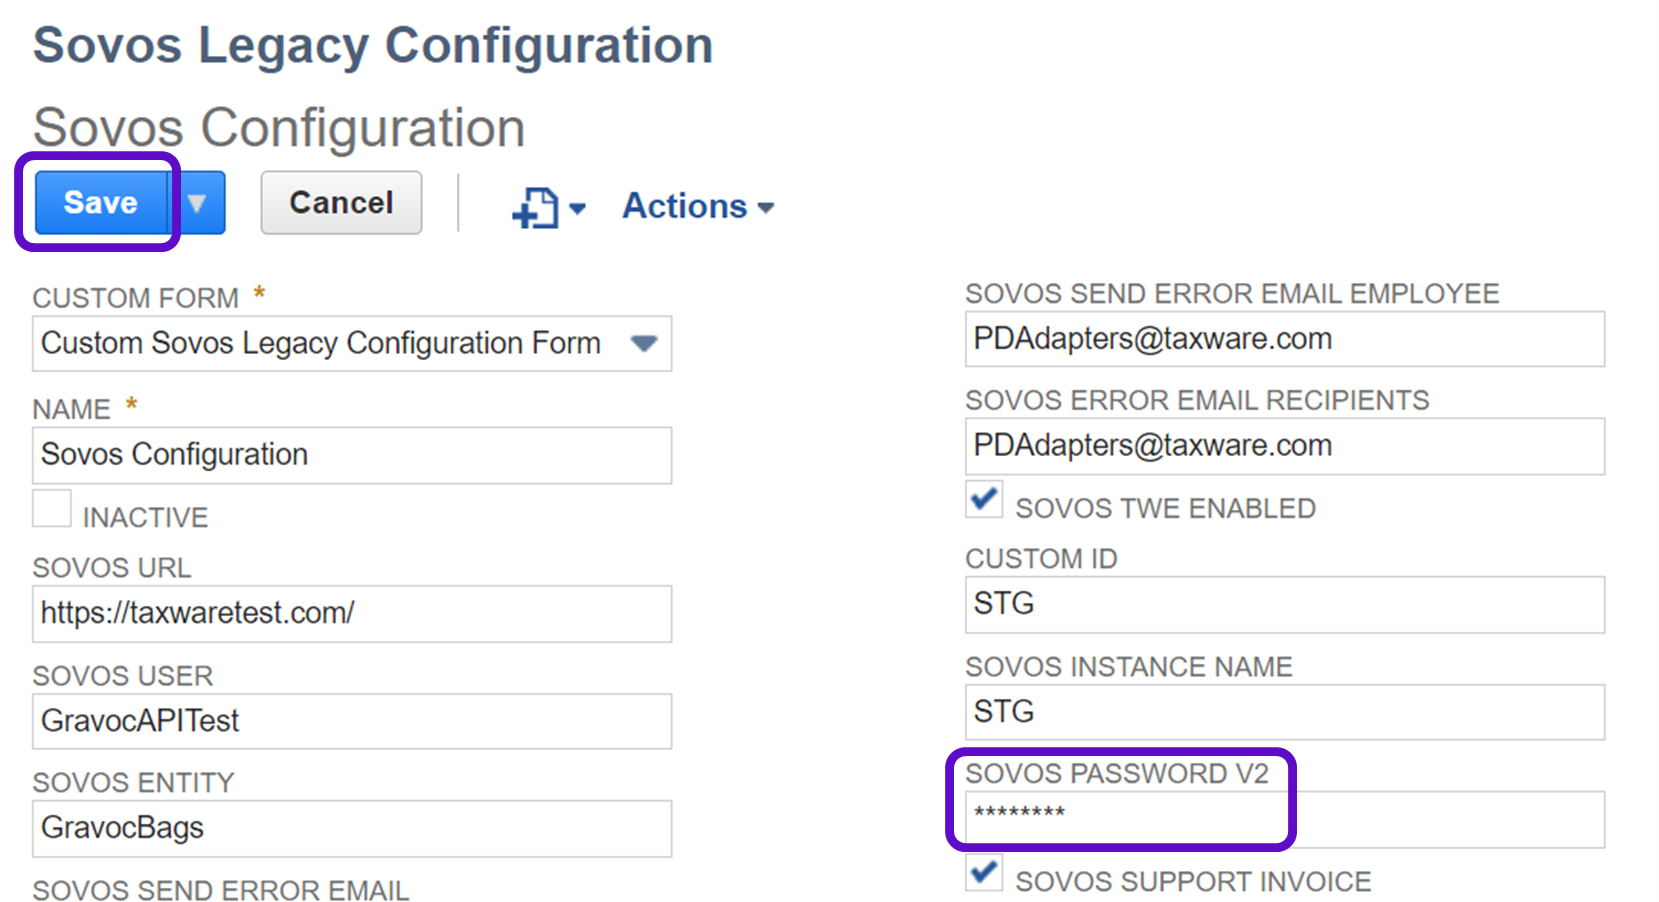Expand the Custom Form dropdown
This screenshot has width=1659, height=902.
click(644, 344)
